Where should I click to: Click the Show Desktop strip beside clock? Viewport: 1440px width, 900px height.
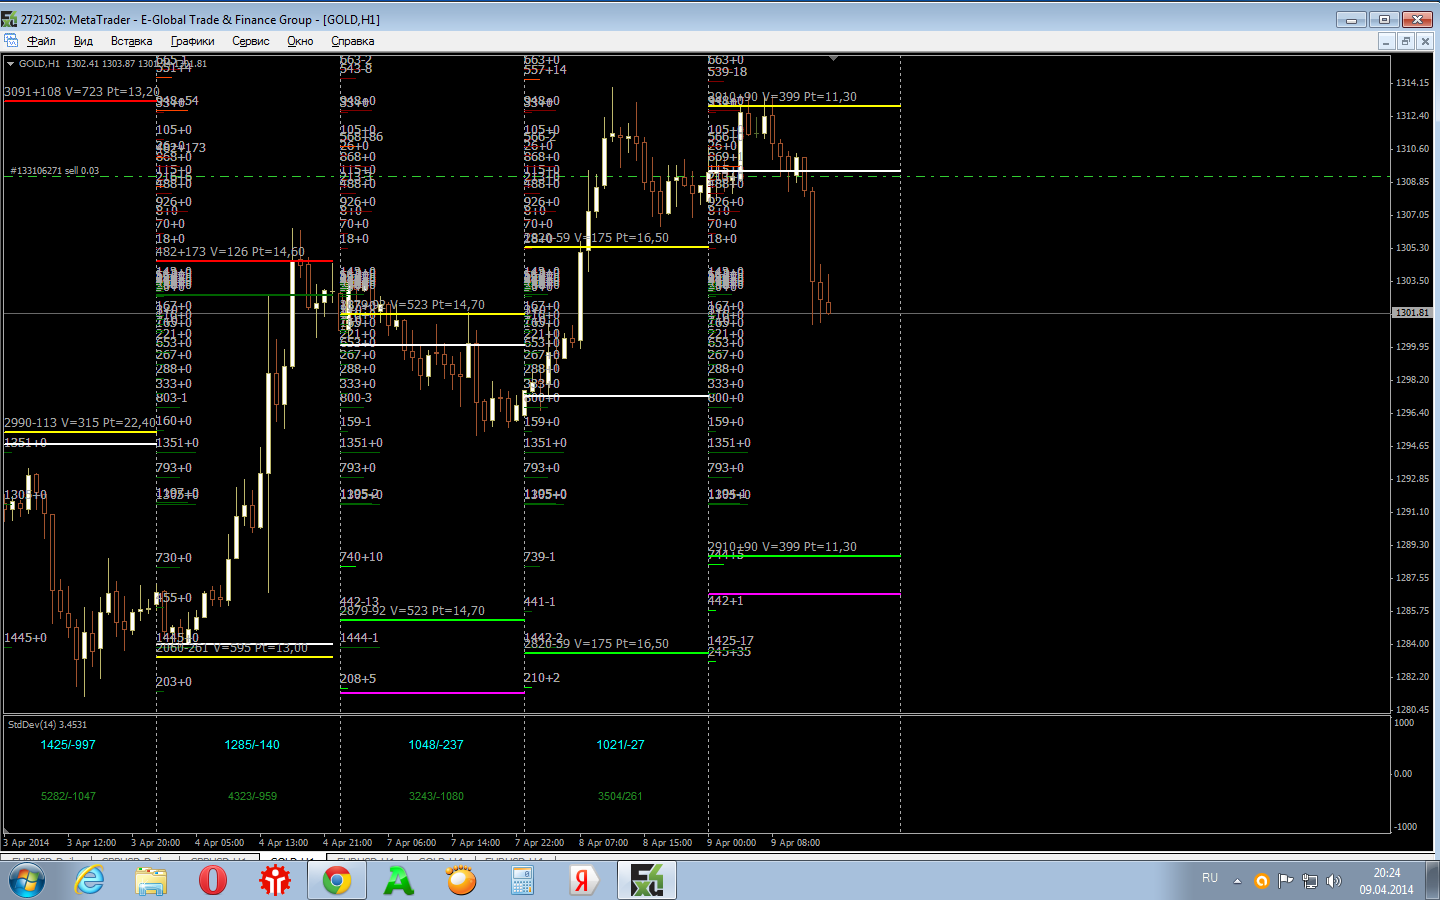click(1433, 881)
